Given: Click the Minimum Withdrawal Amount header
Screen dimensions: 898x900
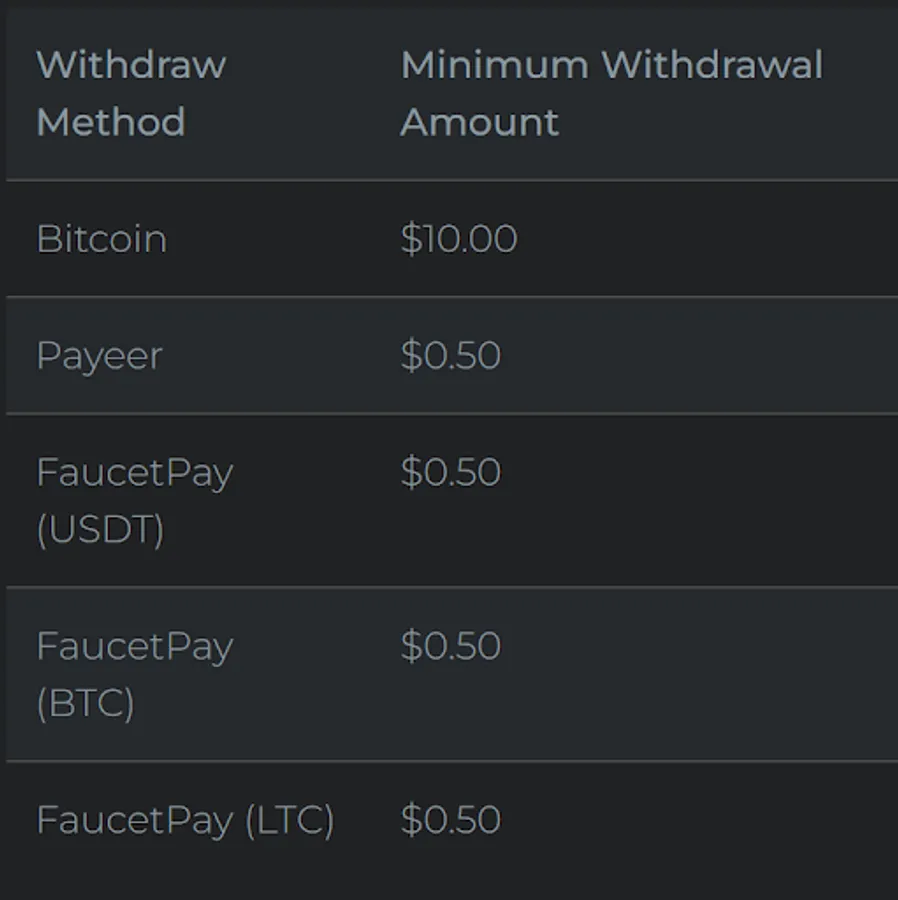Looking at the screenshot, I should pyautogui.click(x=611, y=93).
